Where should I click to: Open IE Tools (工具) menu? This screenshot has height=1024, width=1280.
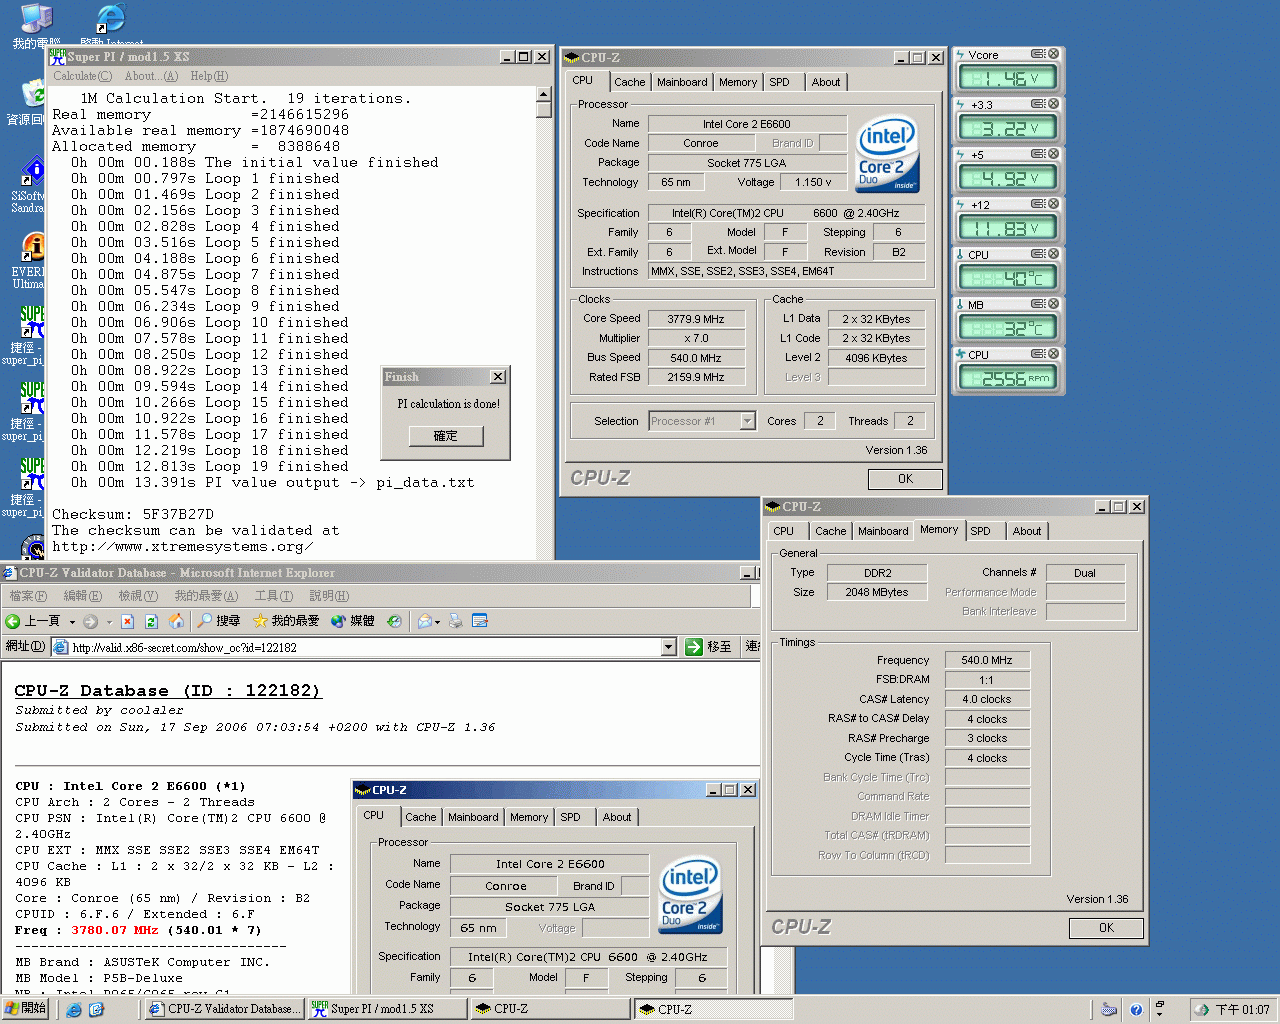(273, 596)
